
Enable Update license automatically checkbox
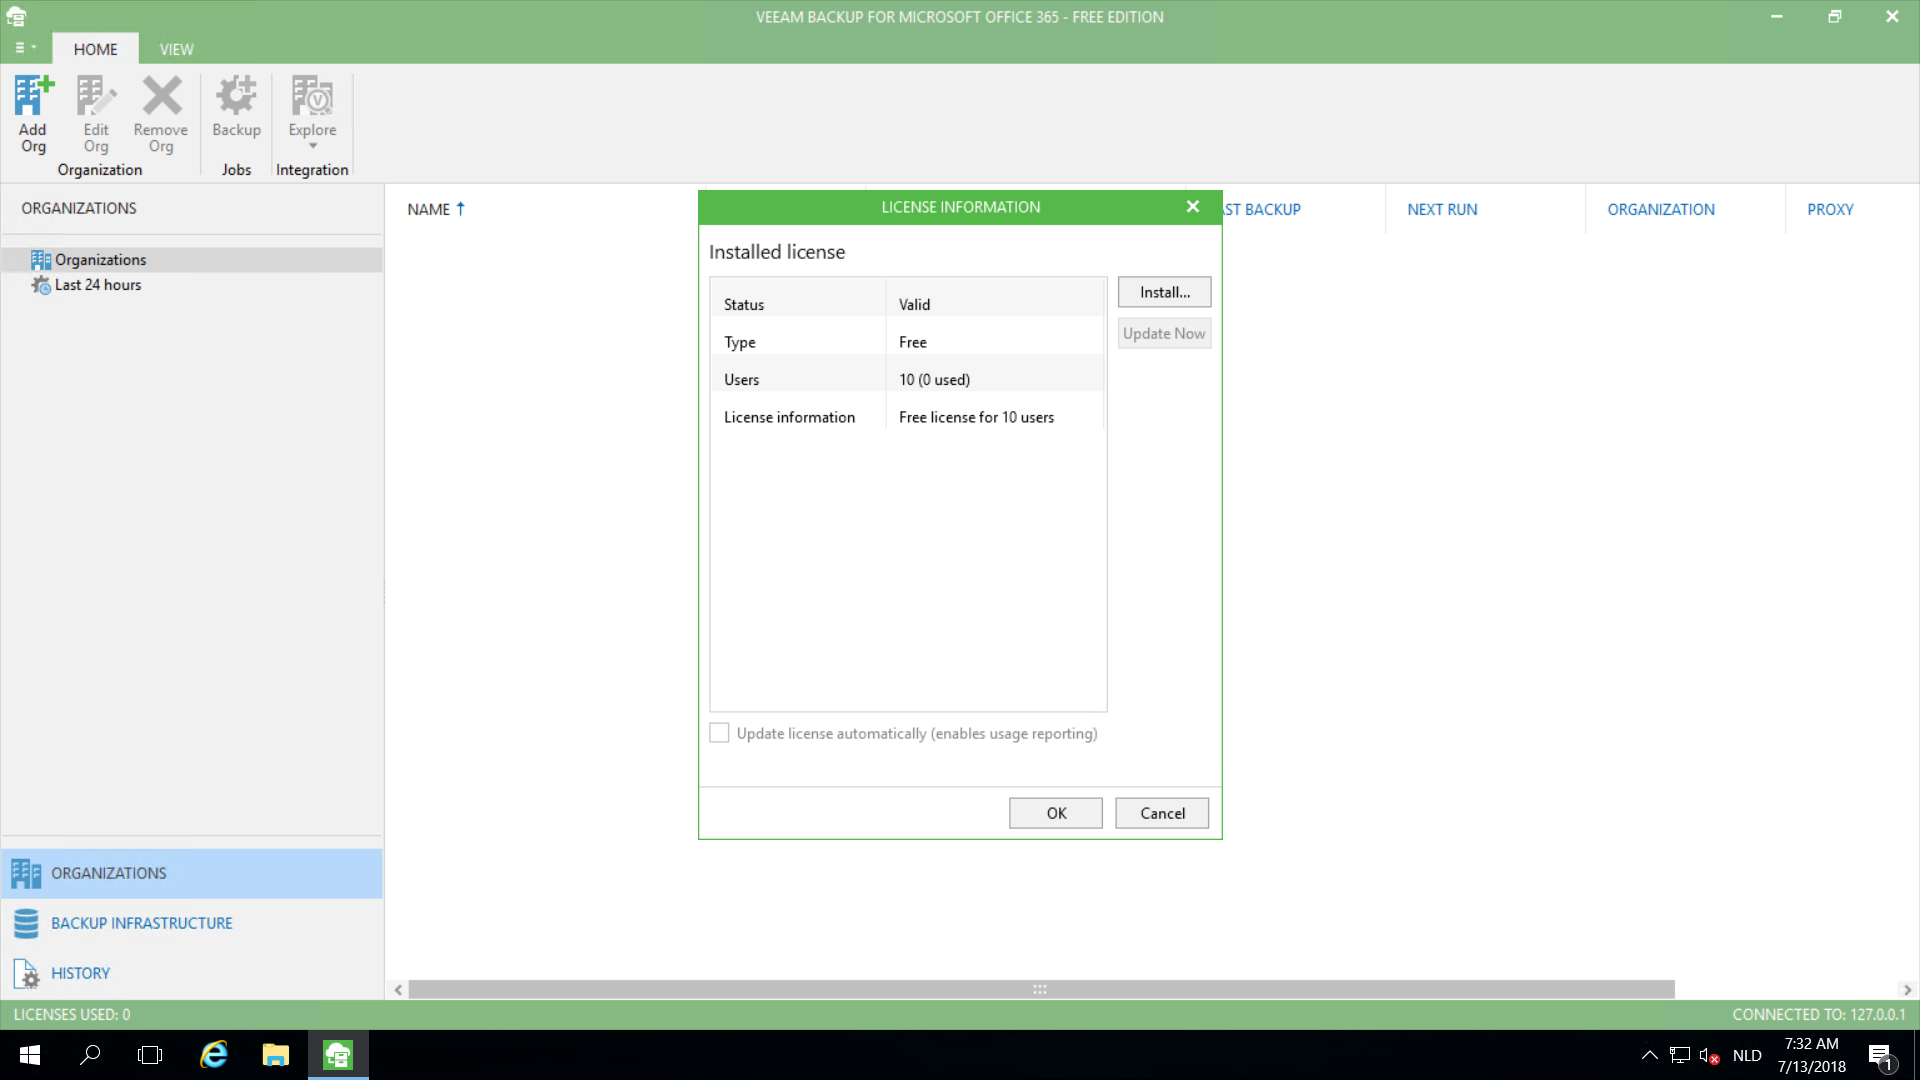(x=719, y=733)
